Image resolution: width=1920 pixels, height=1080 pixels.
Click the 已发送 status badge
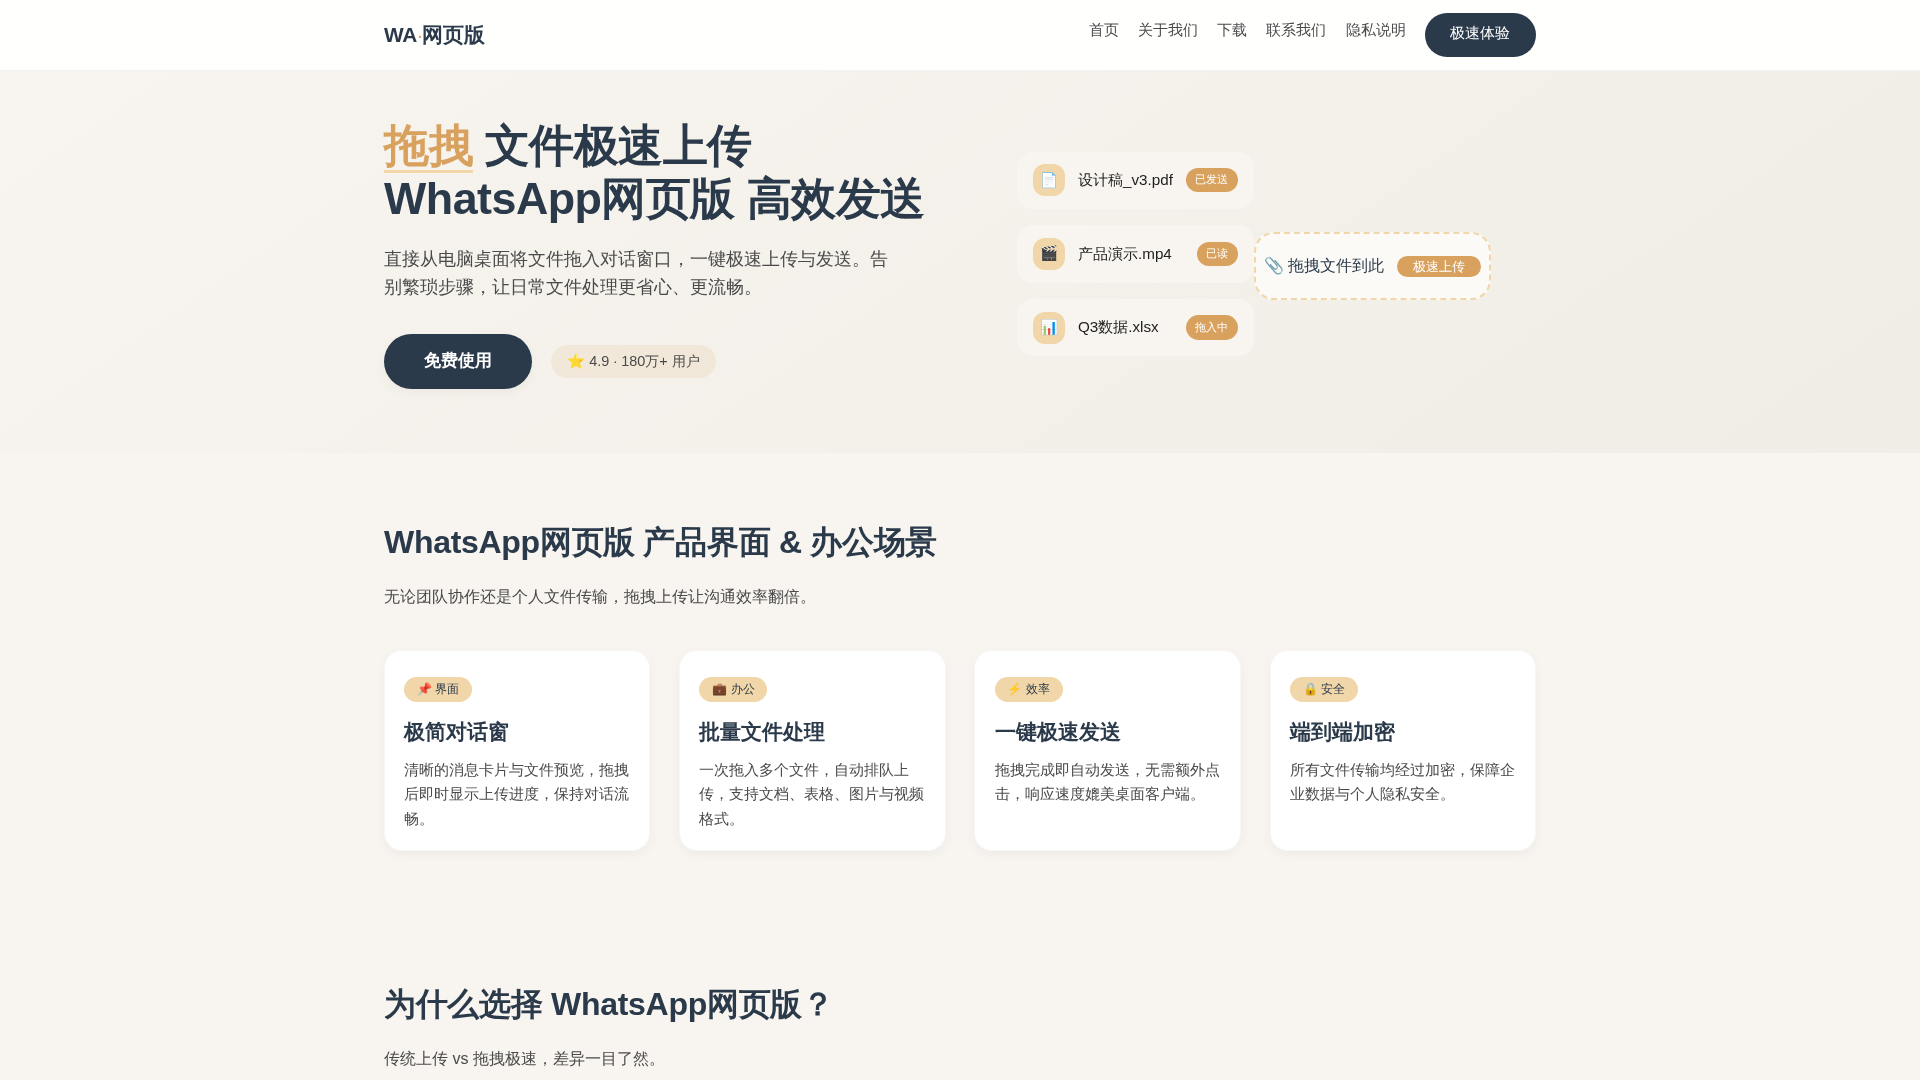tap(1211, 180)
